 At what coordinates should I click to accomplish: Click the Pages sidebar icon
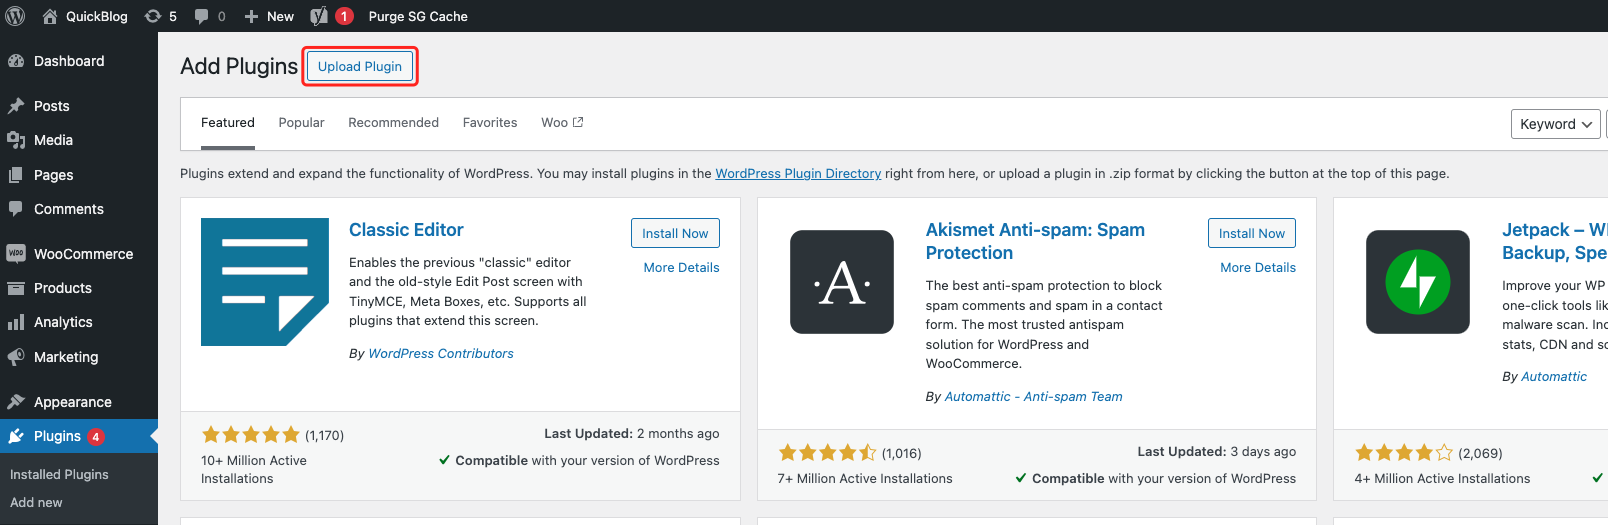pyautogui.click(x=16, y=175)
